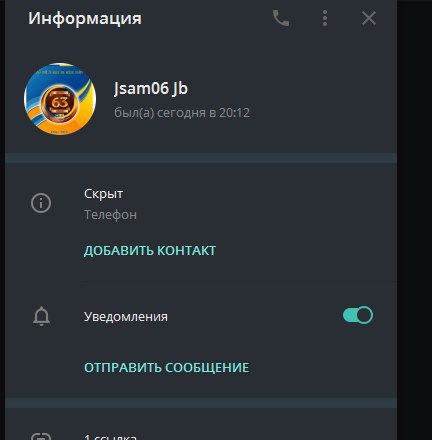Click the info circle icon
The width and height of the screenshot is (432, 440).
pyautogui.click(x=41, y=203)
